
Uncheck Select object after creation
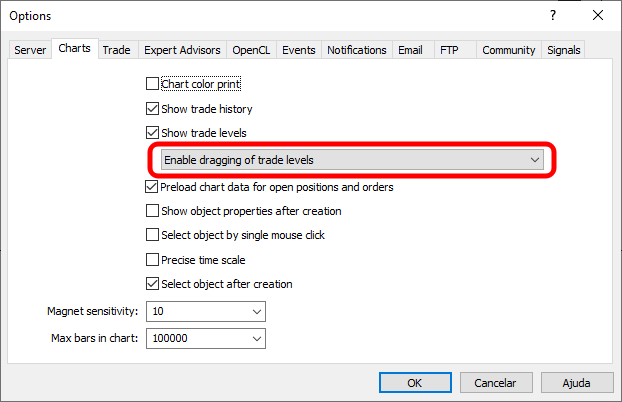click(x=152, y=284)
